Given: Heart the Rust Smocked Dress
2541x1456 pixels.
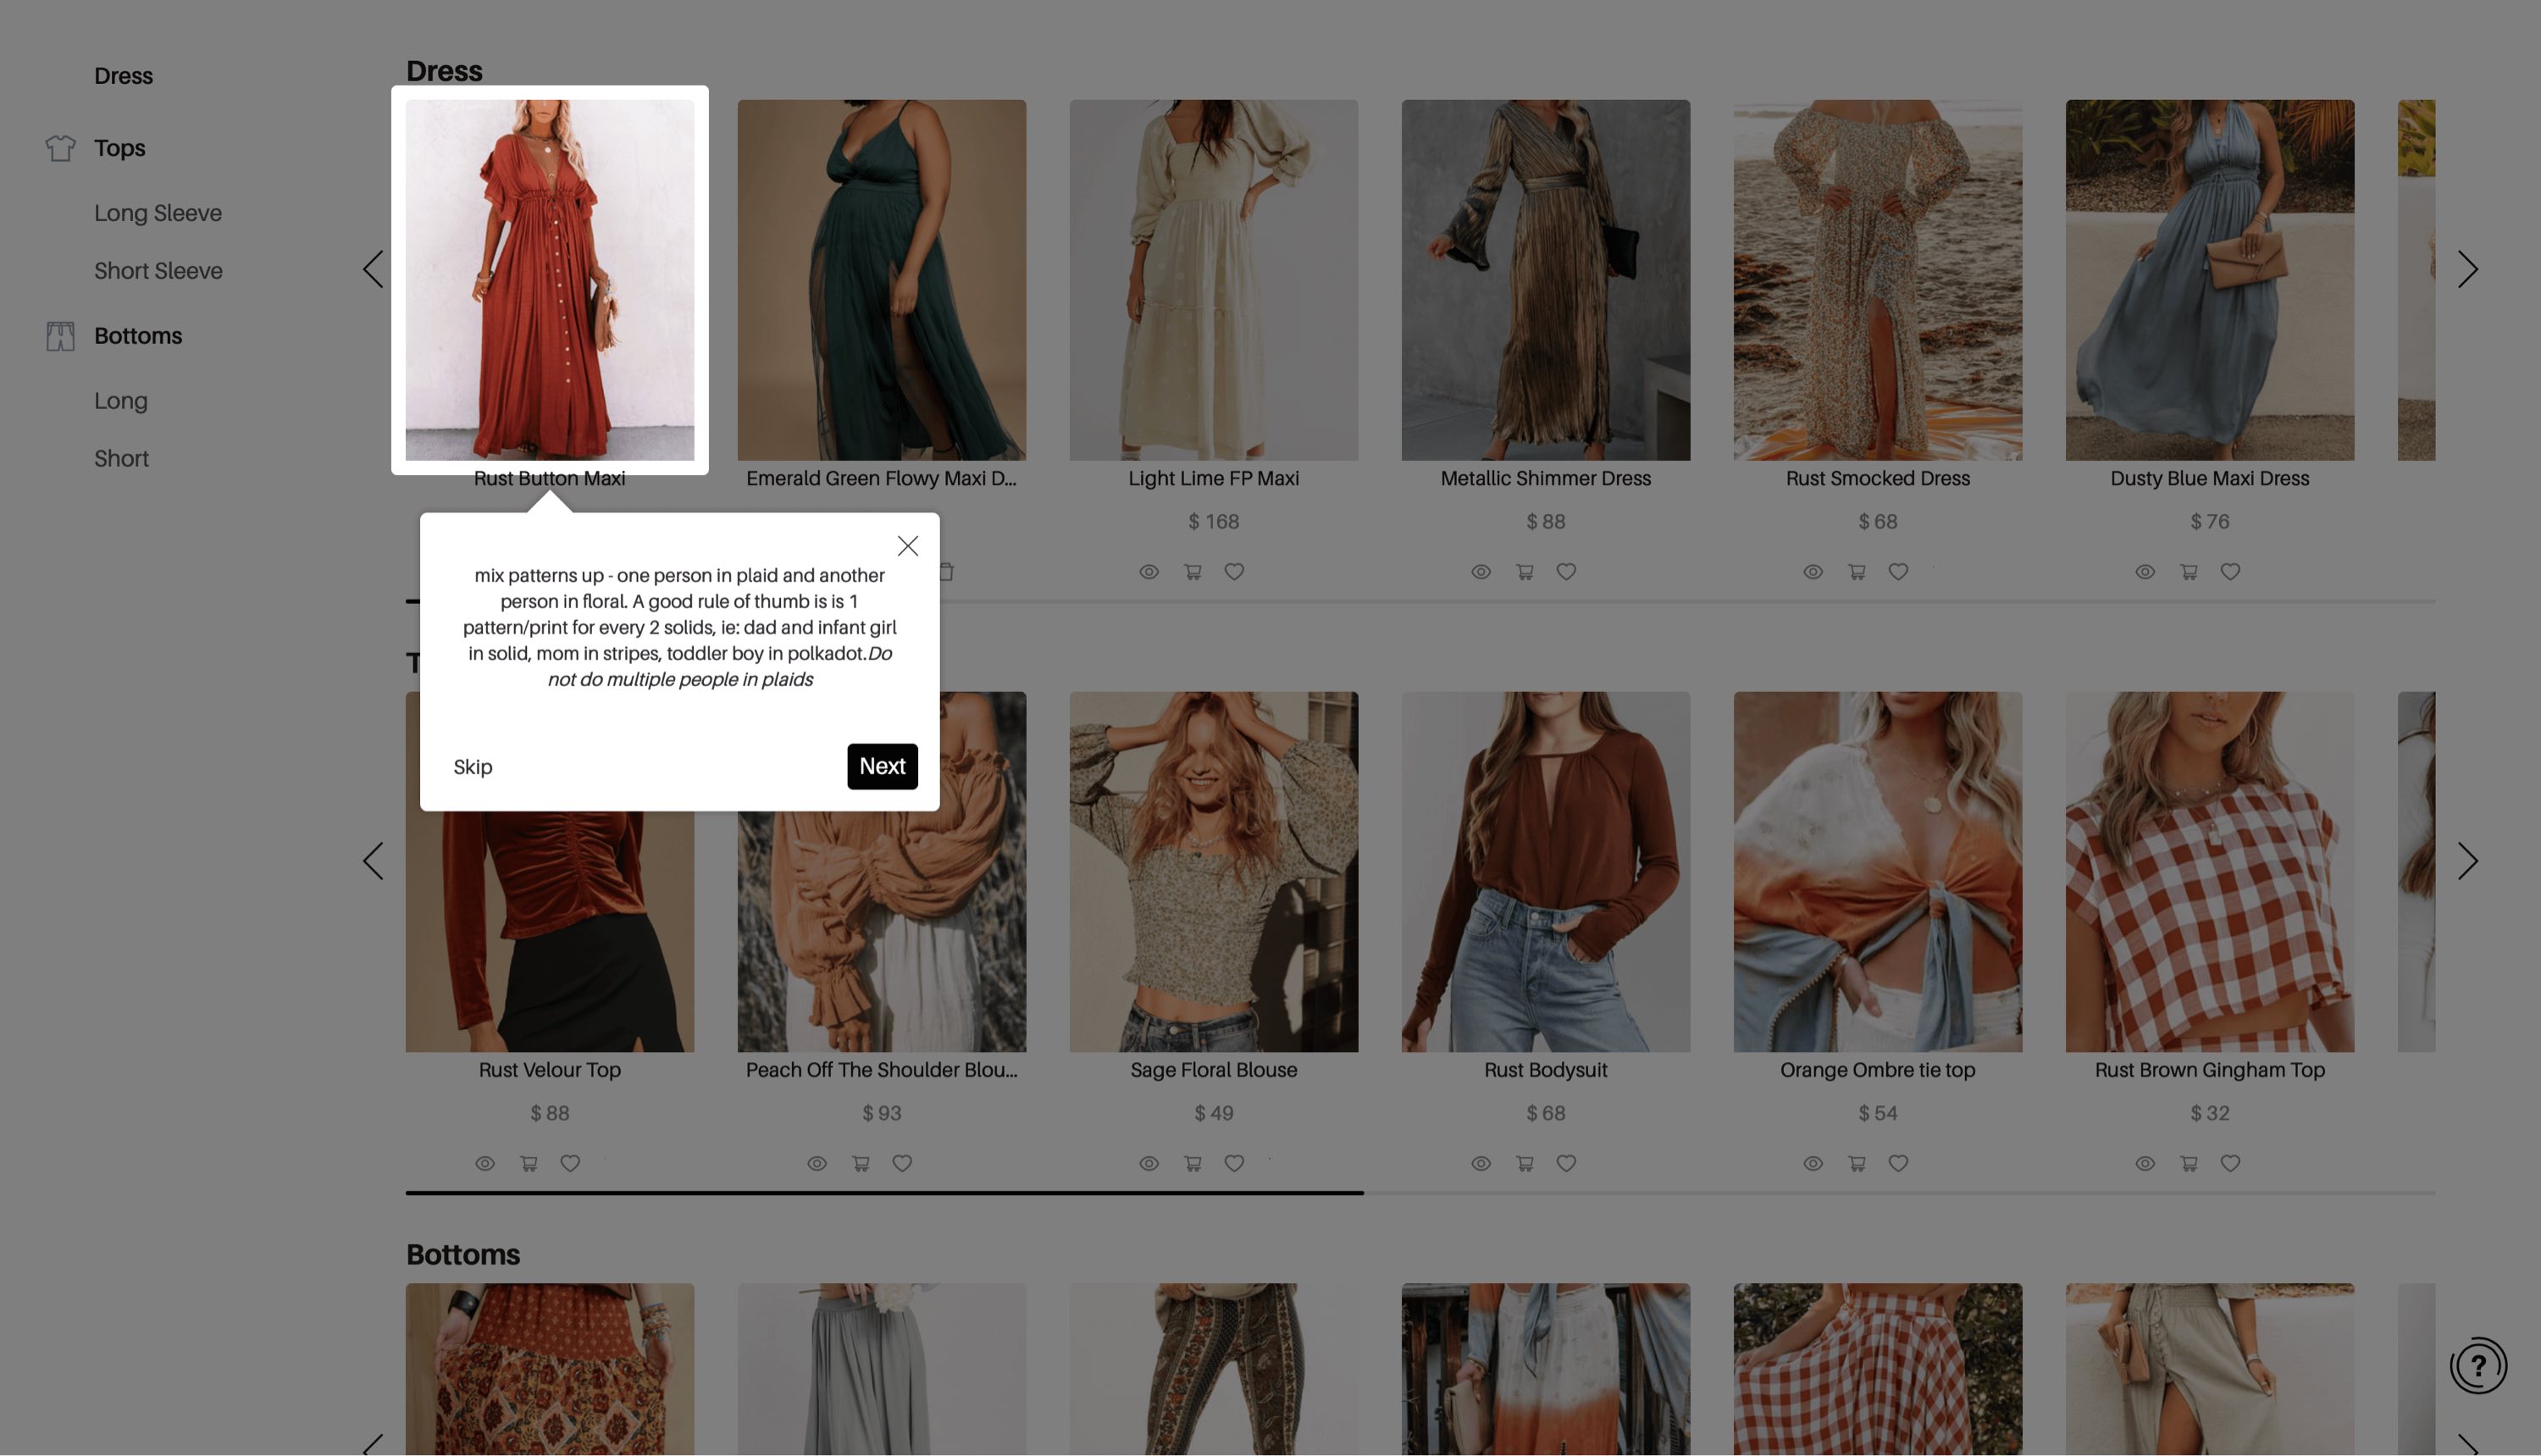Looking at the screenshot, I should pos(1898,572).
